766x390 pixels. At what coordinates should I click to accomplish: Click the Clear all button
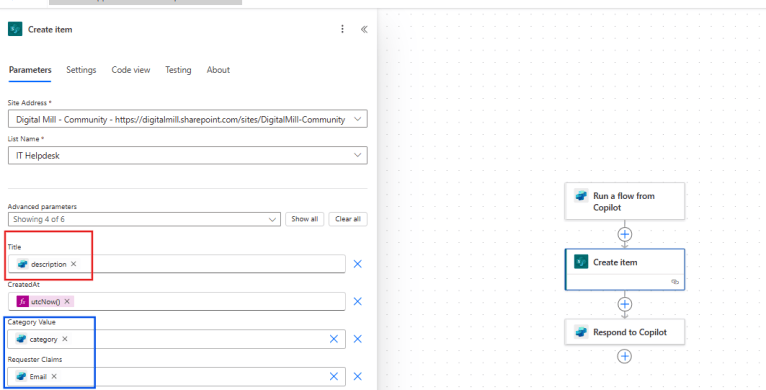coord(348,219)
